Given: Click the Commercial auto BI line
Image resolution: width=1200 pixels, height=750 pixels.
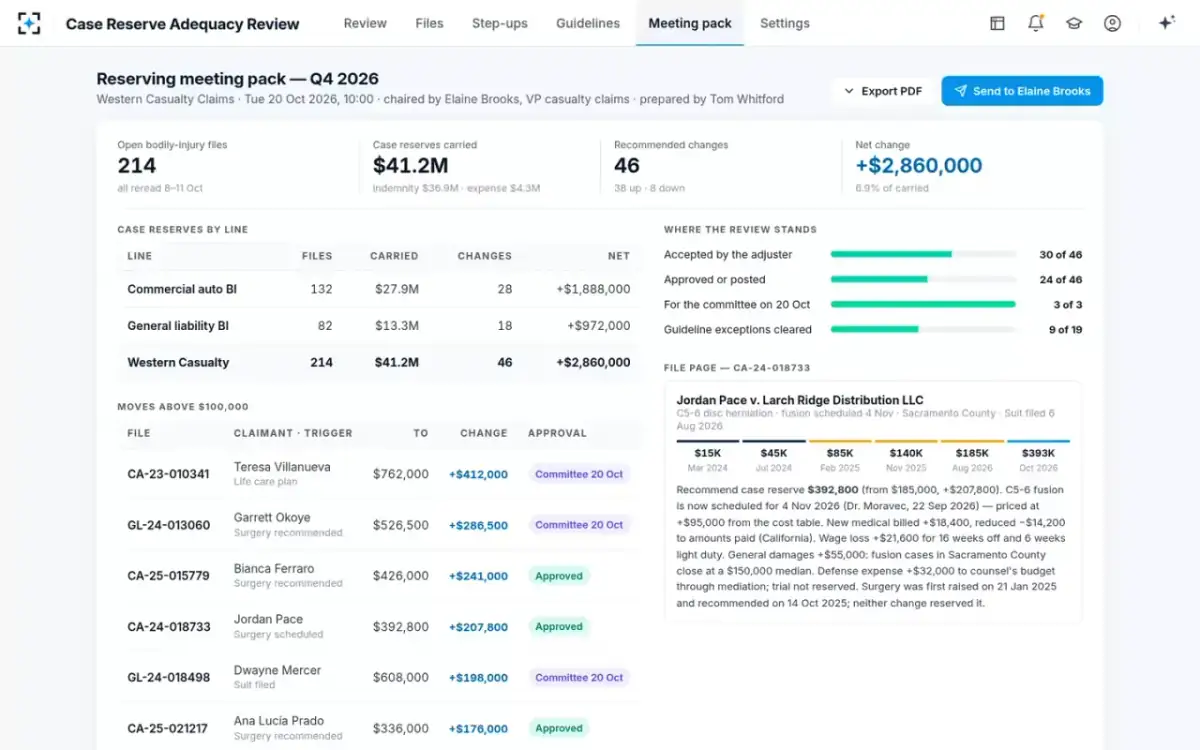Looking at the screenshot, I should pos(377,289).
